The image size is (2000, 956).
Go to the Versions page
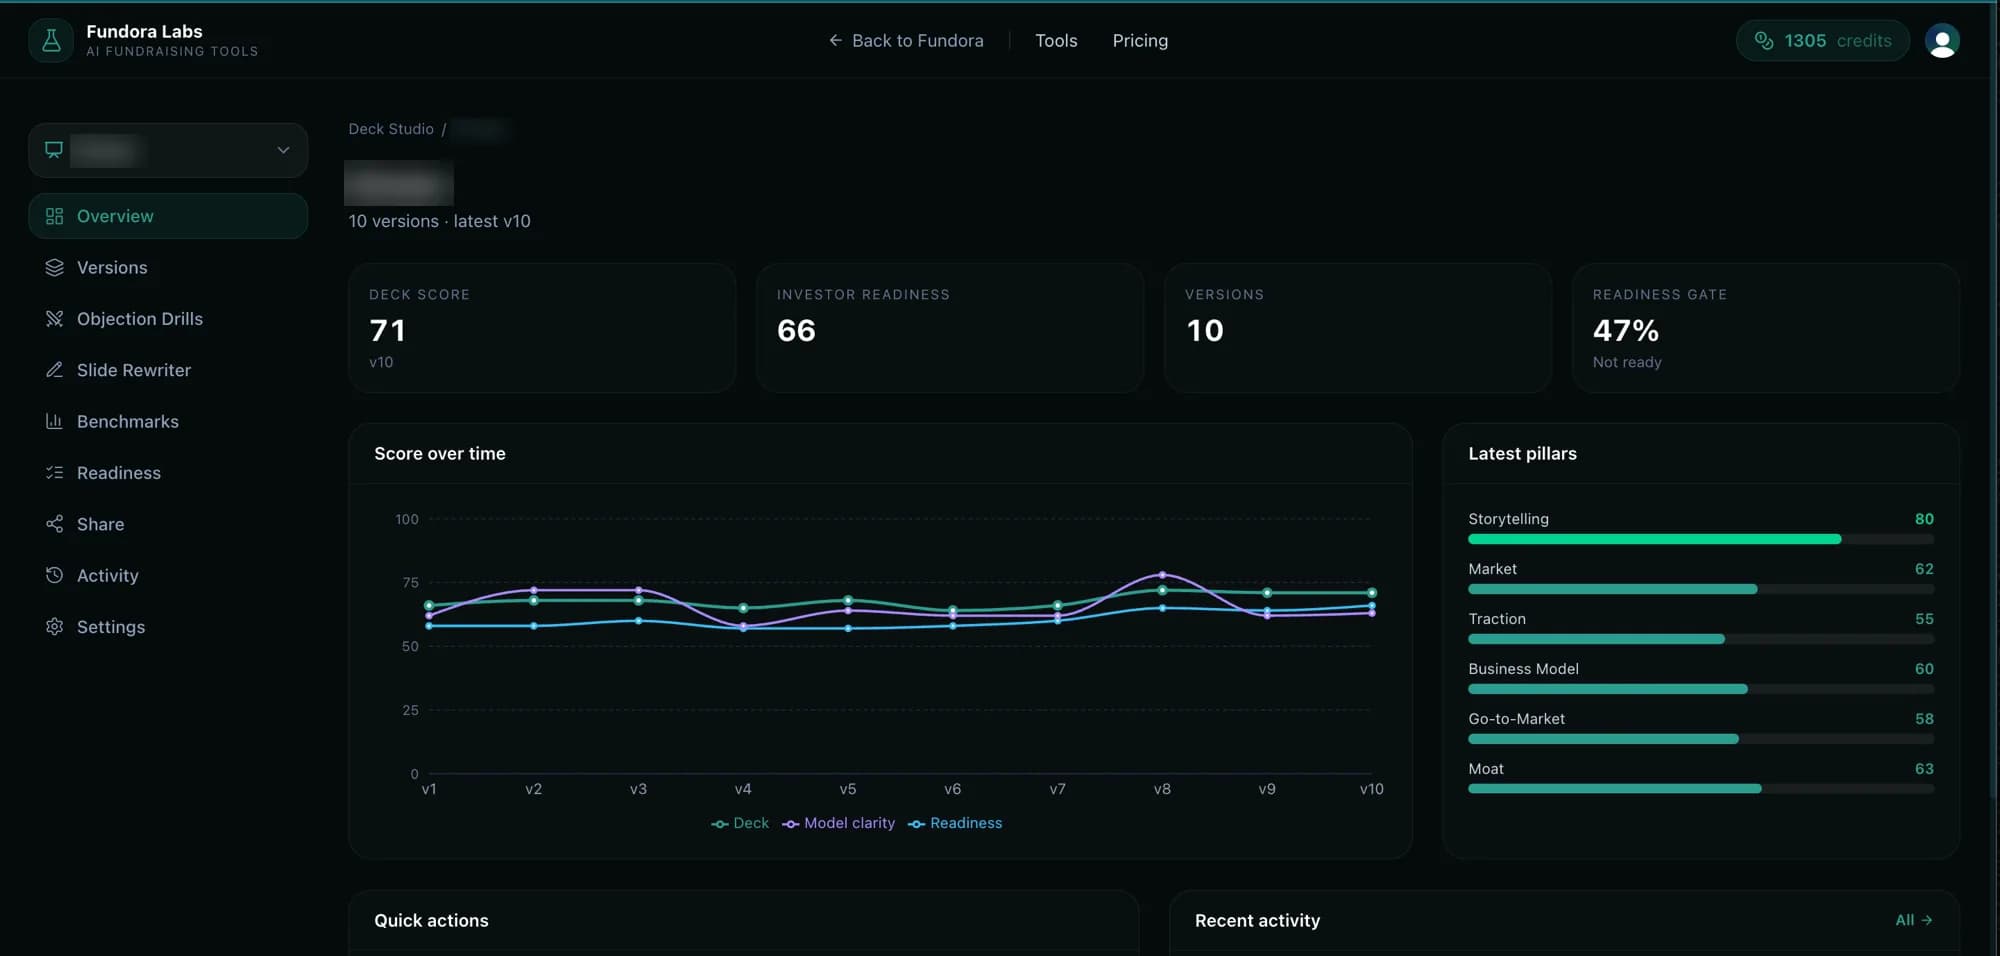pyautogui.click(x=168, y=267)
